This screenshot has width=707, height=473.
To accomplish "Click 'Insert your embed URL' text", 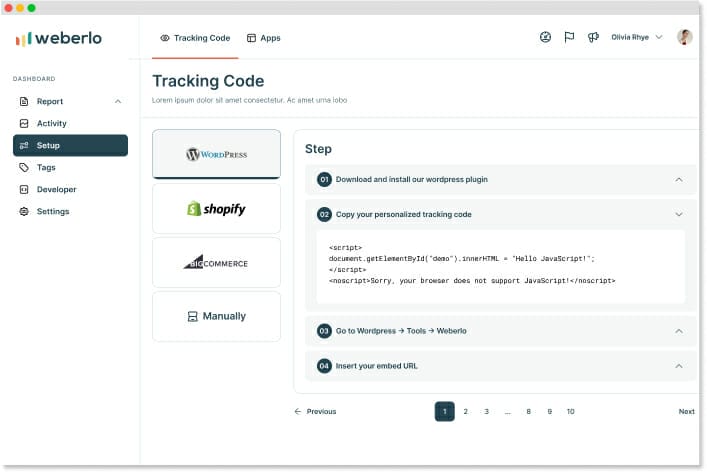I will (376, 366).
